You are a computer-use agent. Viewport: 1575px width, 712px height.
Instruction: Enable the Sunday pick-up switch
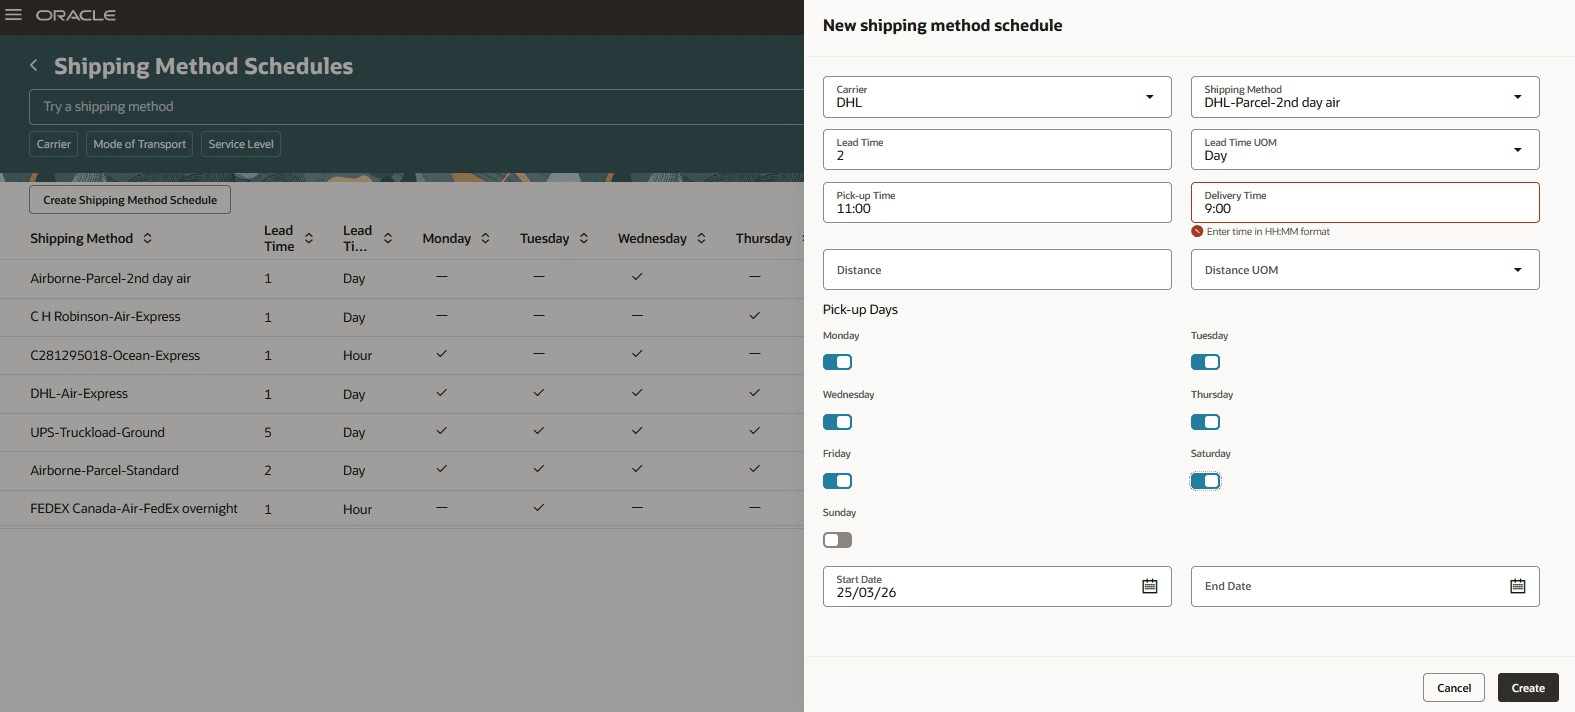[x=837, y=540]
